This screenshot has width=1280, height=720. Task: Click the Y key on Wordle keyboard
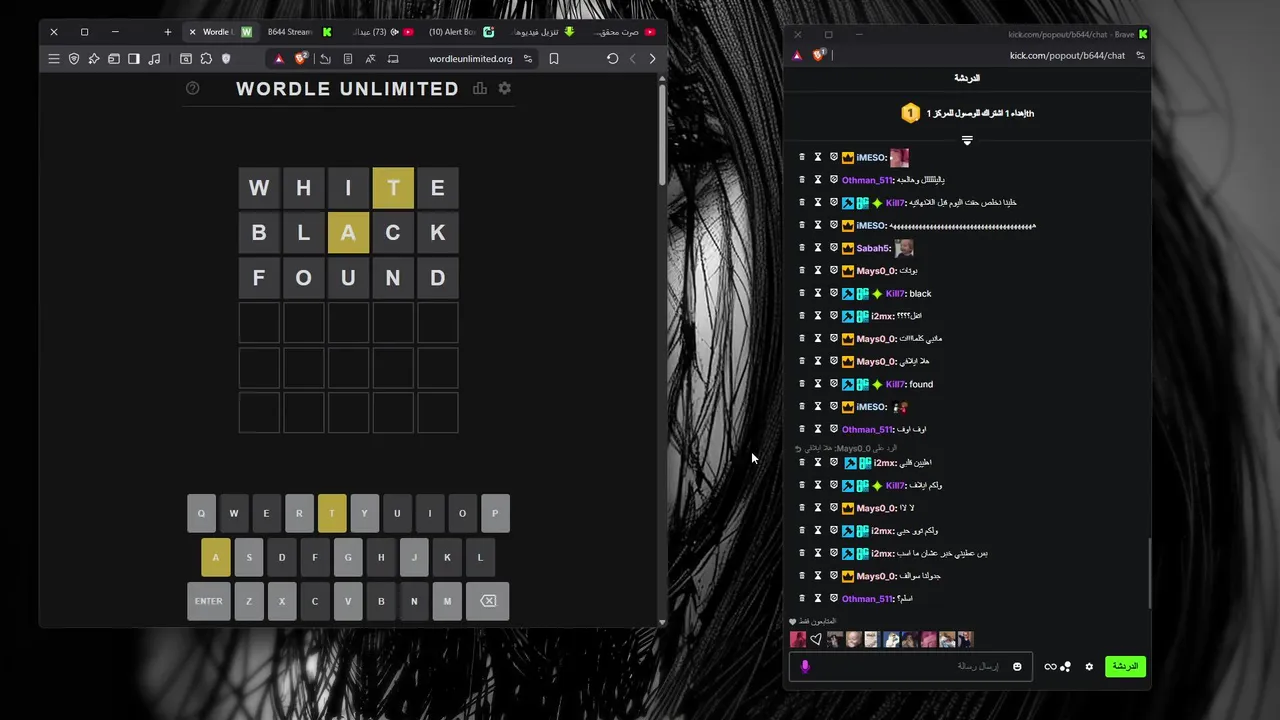pos(364,513)
